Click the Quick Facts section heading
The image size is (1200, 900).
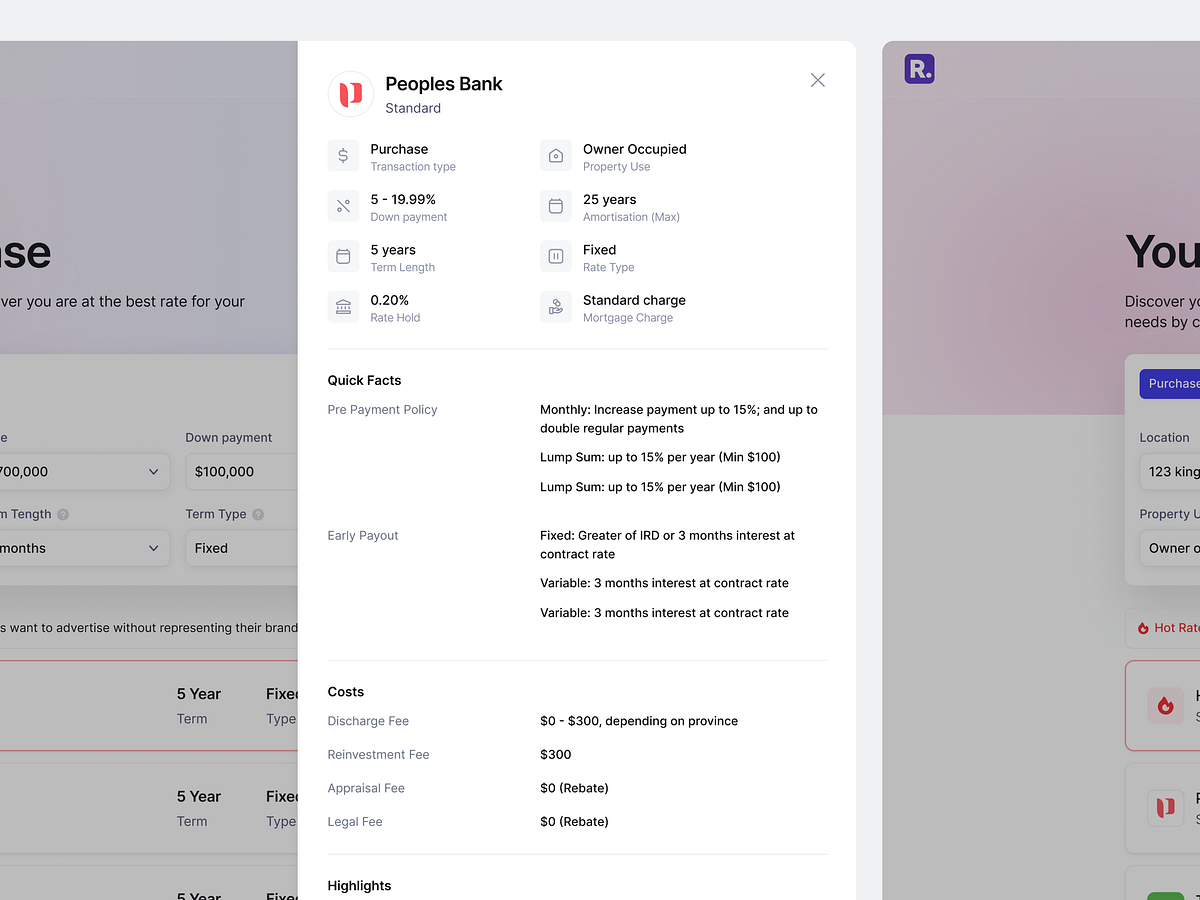point(364,380)
